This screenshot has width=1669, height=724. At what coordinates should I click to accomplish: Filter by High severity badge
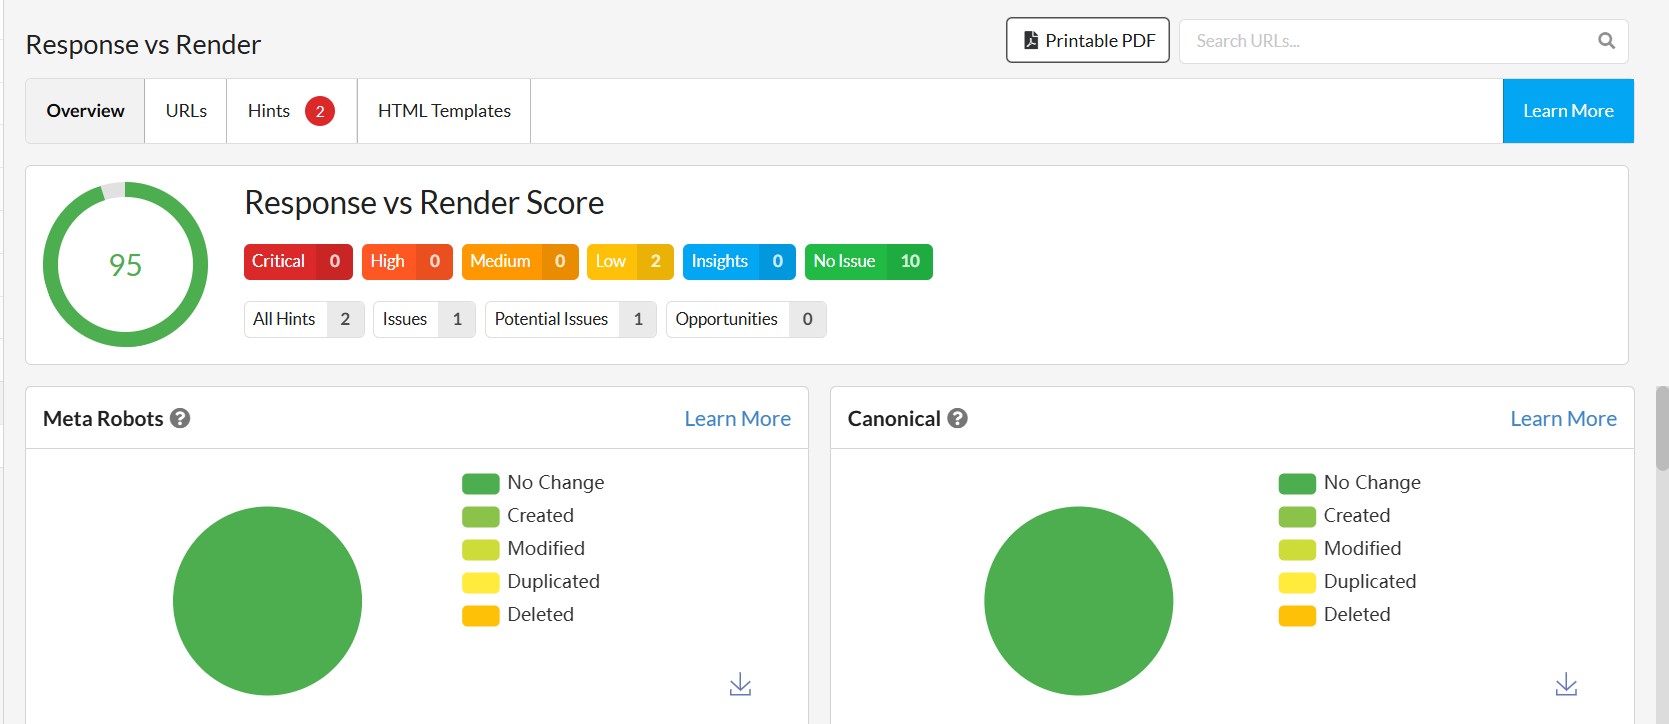coord(407,262)
